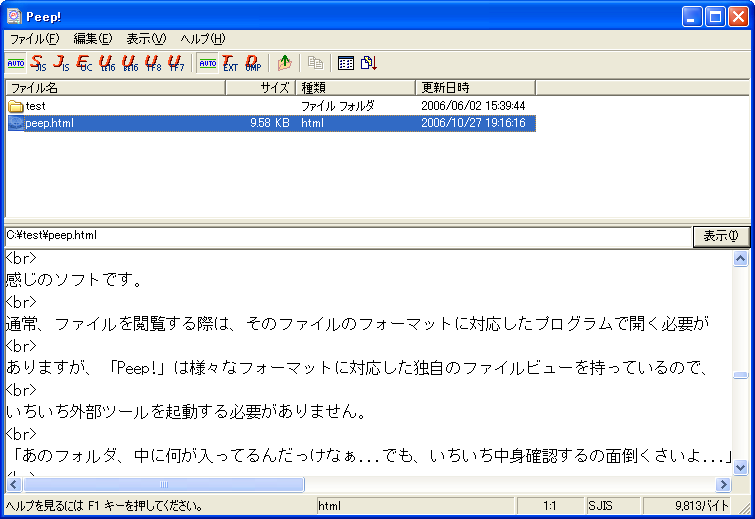This screenshot has height=519, width=755.
Task: Open the 表示(V) menu
Action: click(146, 39)
